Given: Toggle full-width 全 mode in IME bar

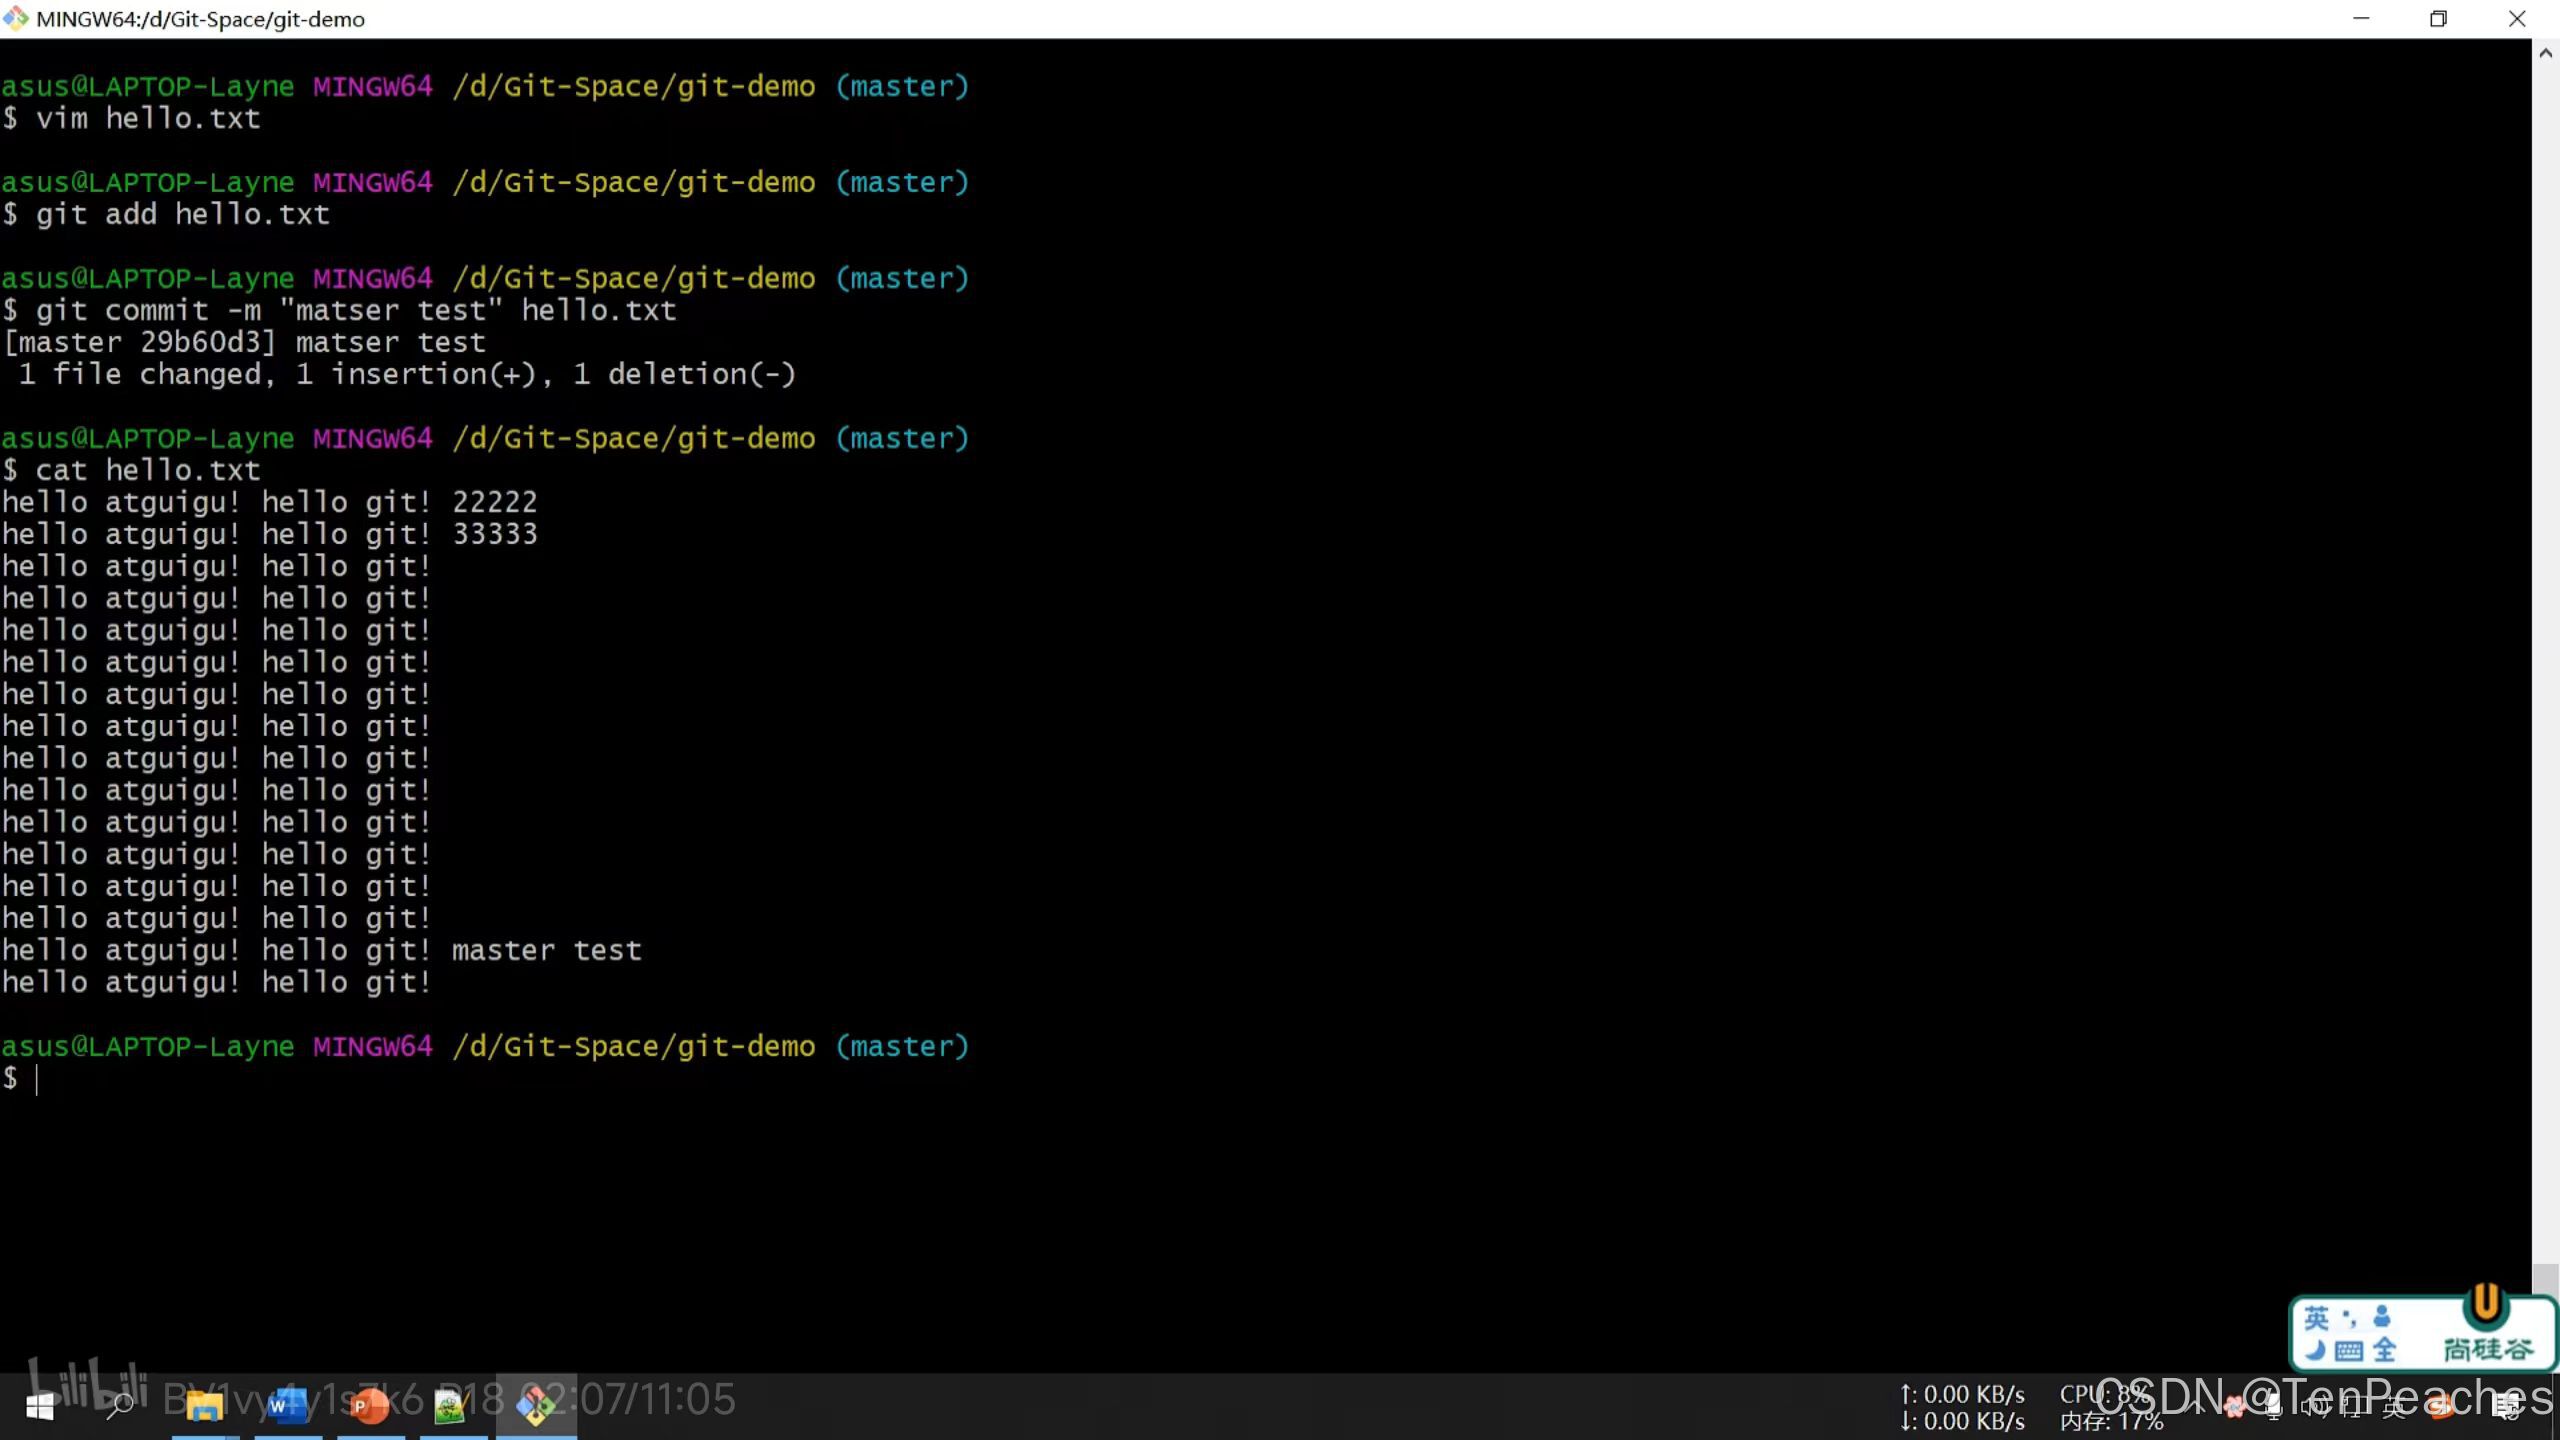Looking at the screenshot, I should tap(2384, 1351).
